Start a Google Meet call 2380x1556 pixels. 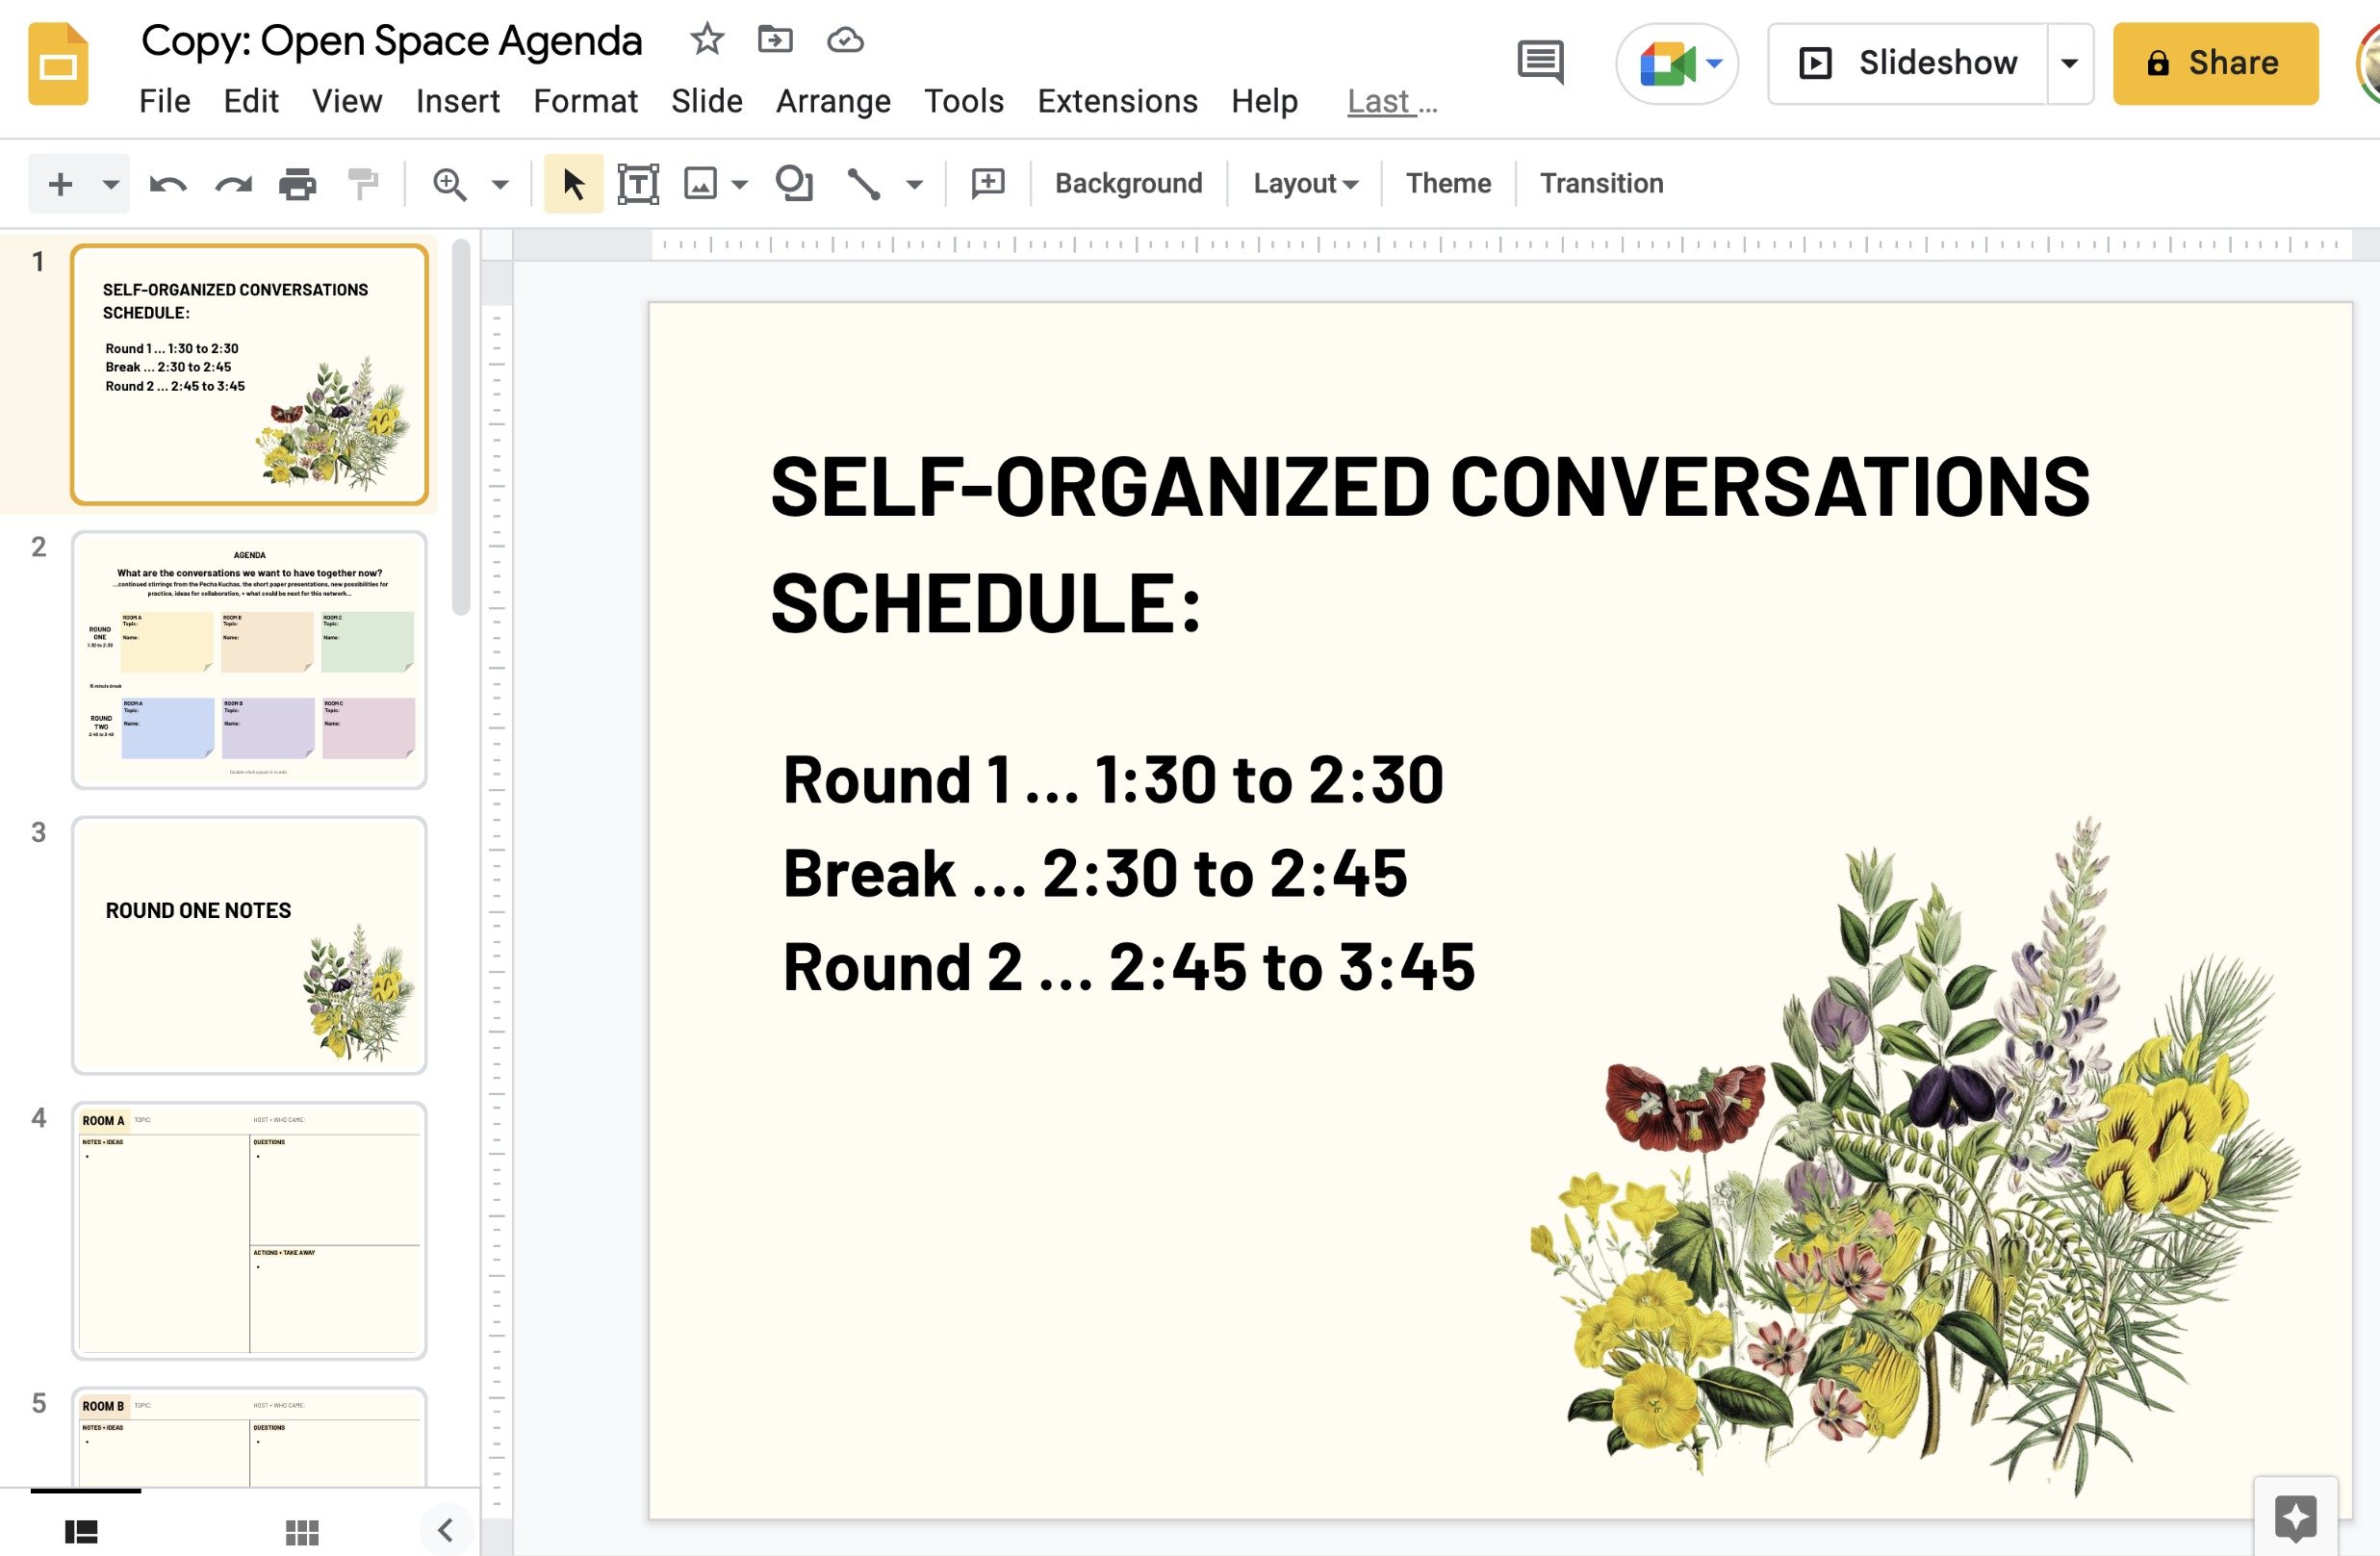1677,64
